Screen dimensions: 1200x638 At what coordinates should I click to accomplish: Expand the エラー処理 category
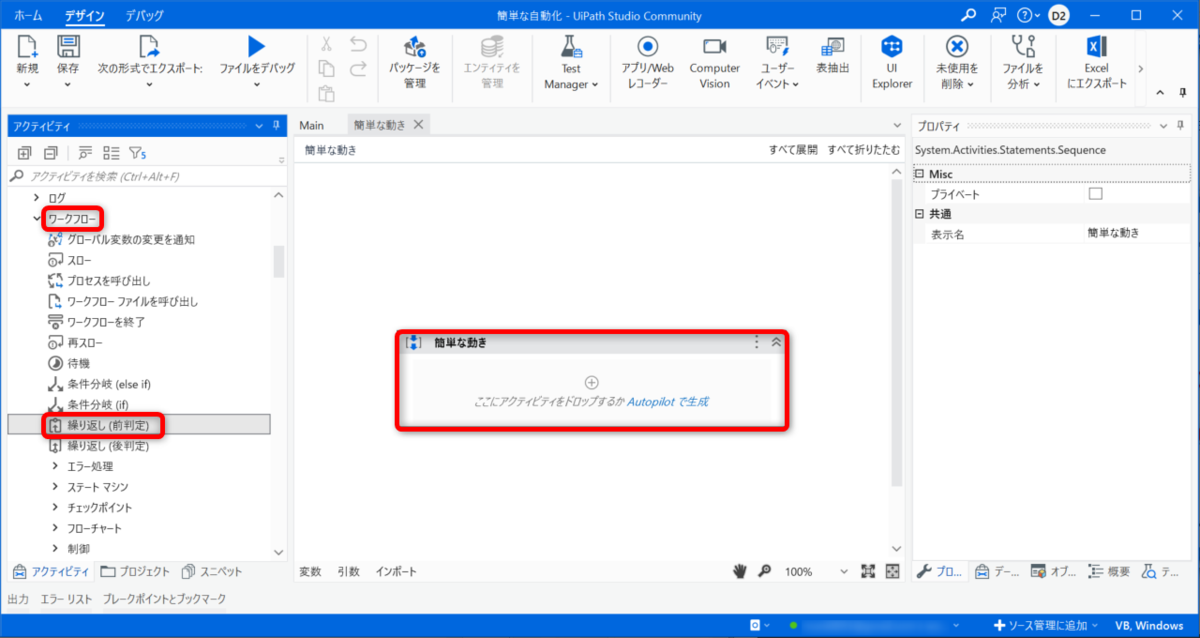[55, 466]
